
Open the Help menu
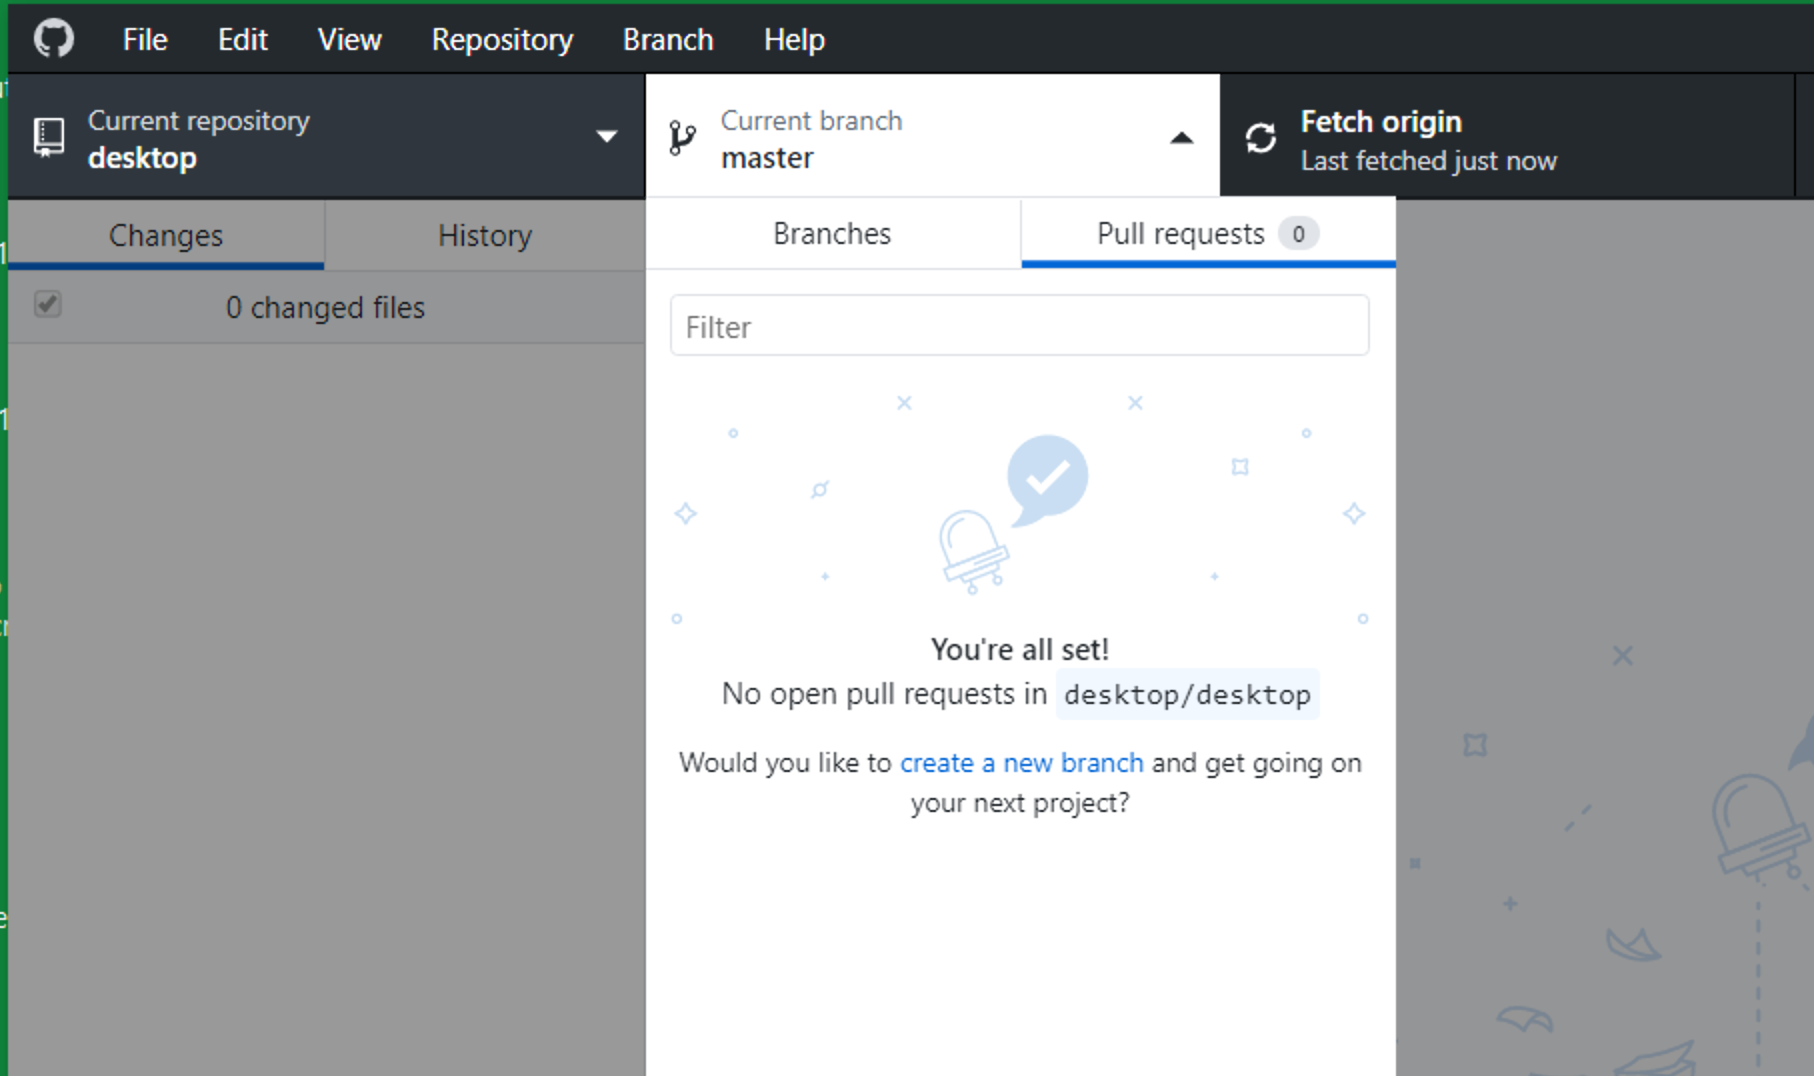click(794, 39)
